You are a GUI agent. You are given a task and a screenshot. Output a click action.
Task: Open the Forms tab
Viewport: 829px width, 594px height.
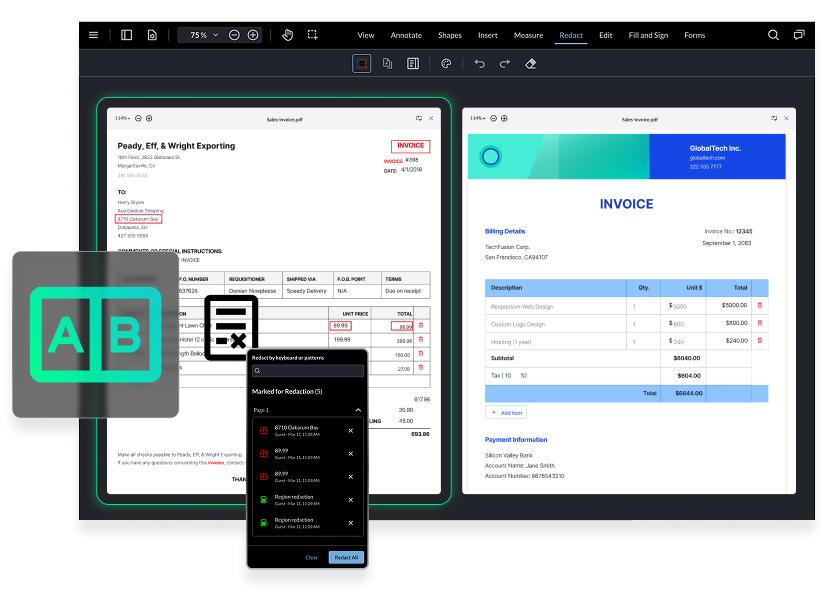(695, 35)
